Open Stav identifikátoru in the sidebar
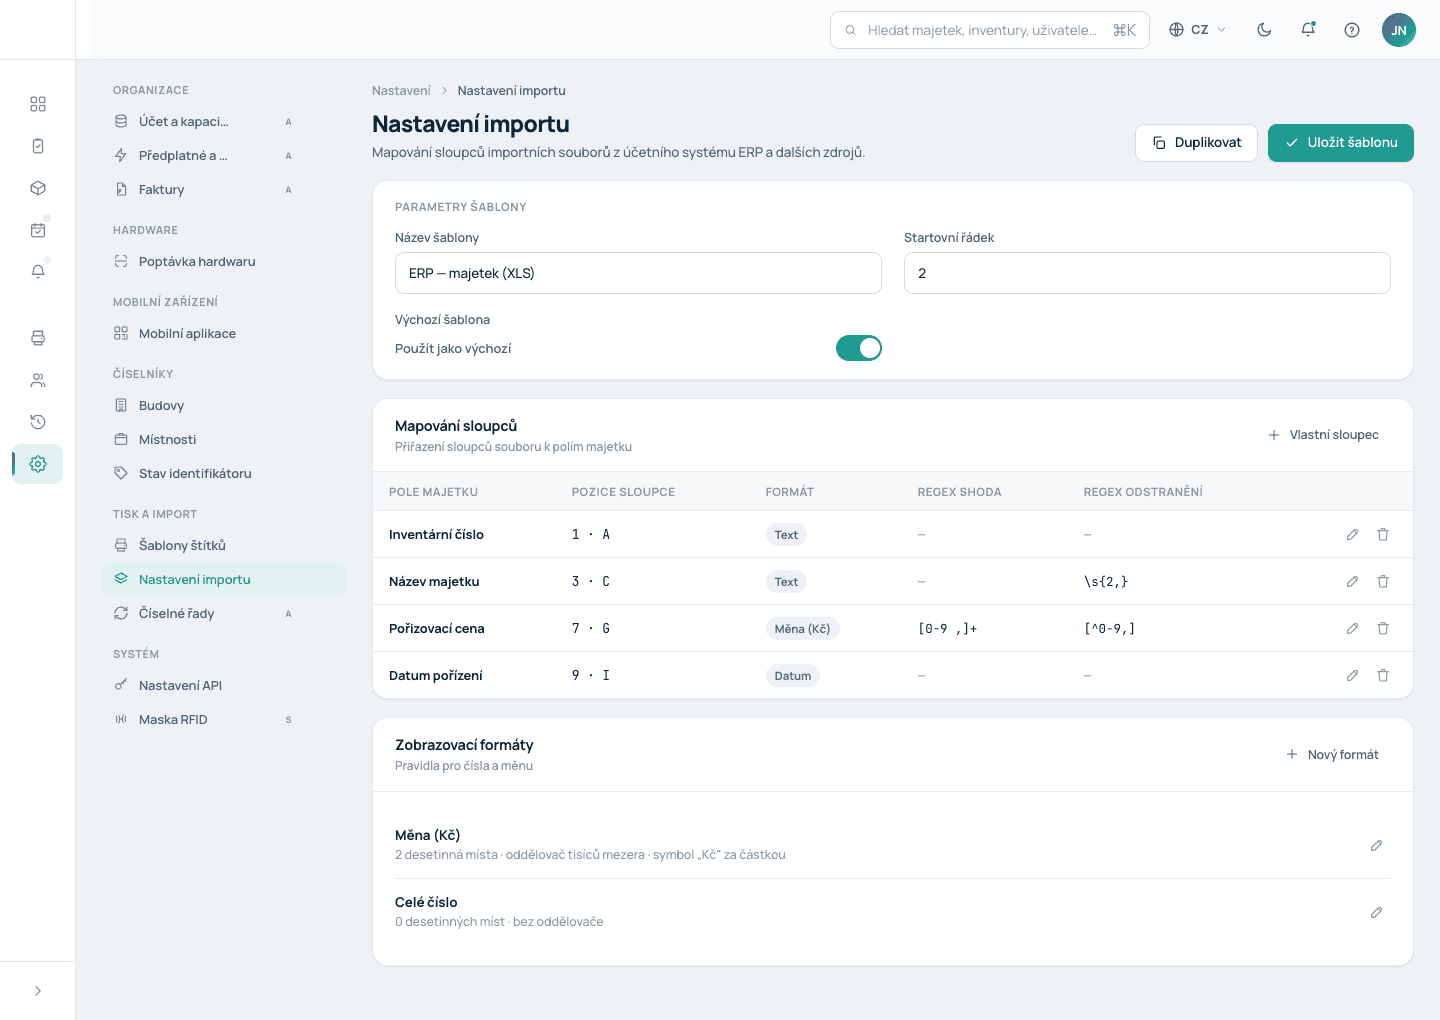 click(x=224, y=473)
